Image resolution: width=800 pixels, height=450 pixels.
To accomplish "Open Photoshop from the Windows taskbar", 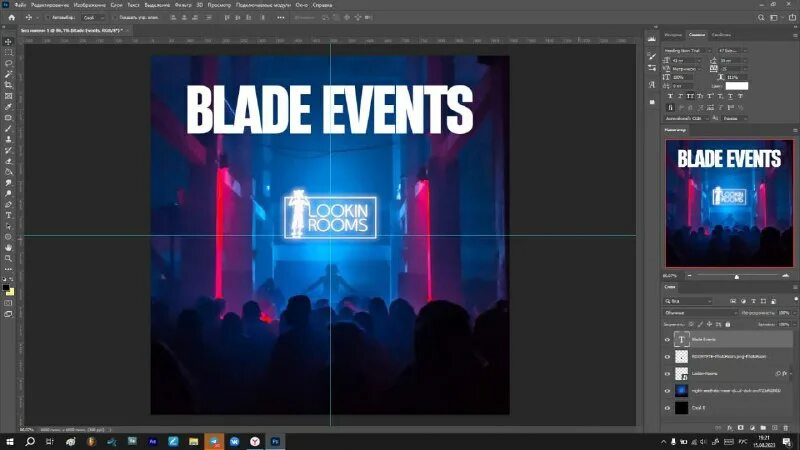I will tap(276, 441).
